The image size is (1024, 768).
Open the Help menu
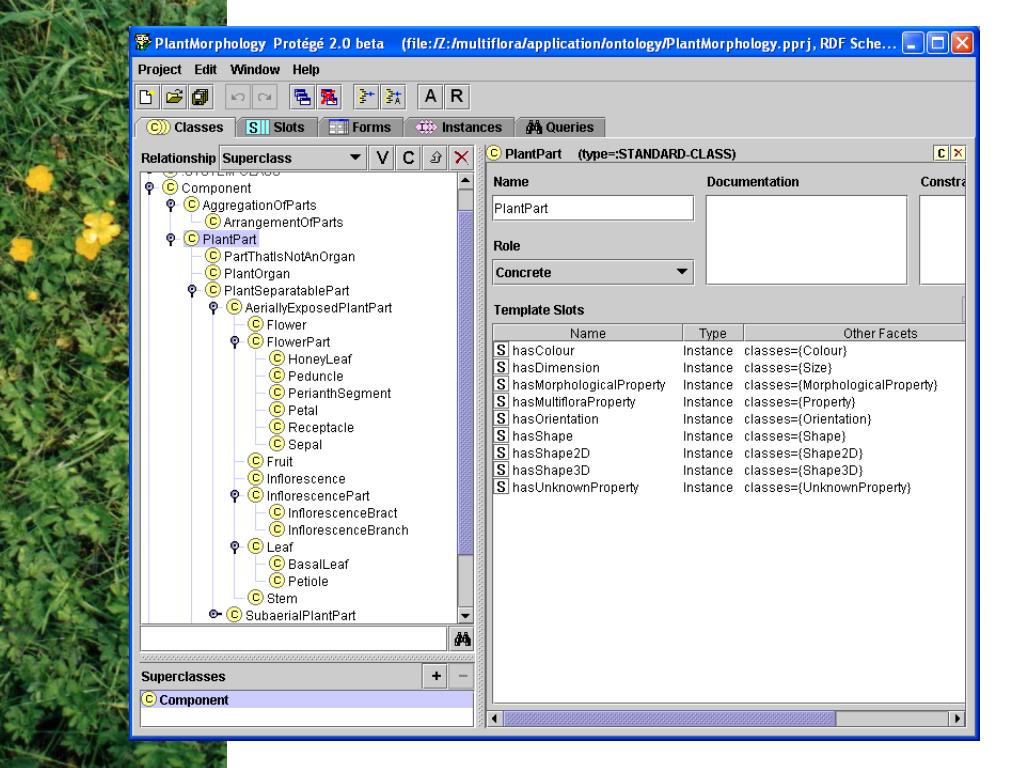point(306,69)
